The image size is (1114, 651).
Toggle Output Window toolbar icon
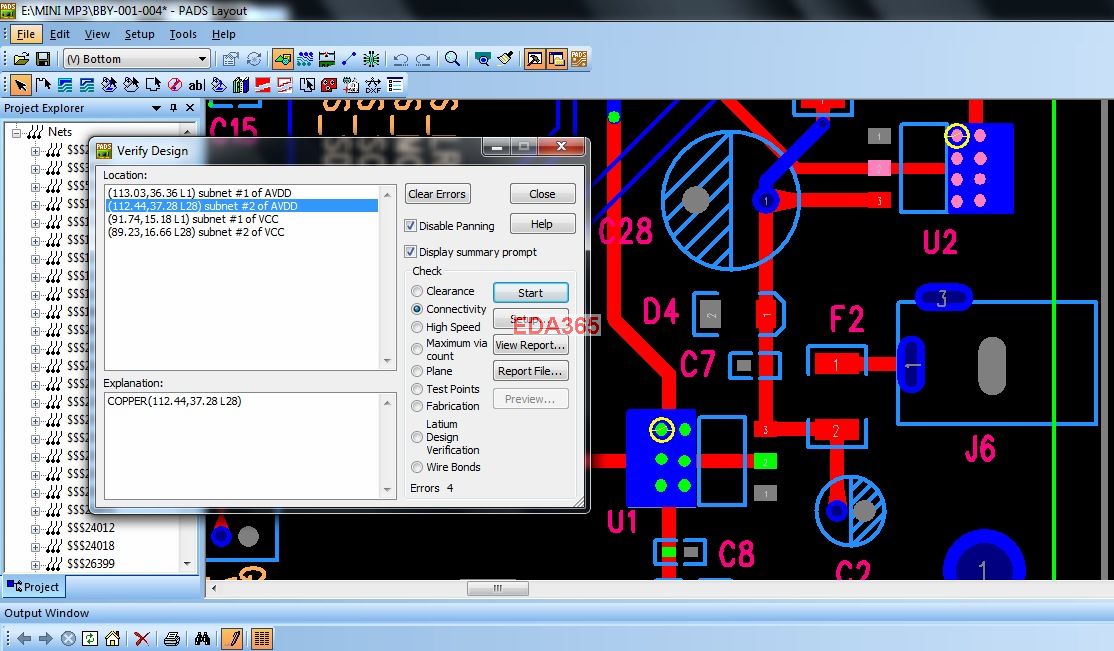tap(534, 59)
